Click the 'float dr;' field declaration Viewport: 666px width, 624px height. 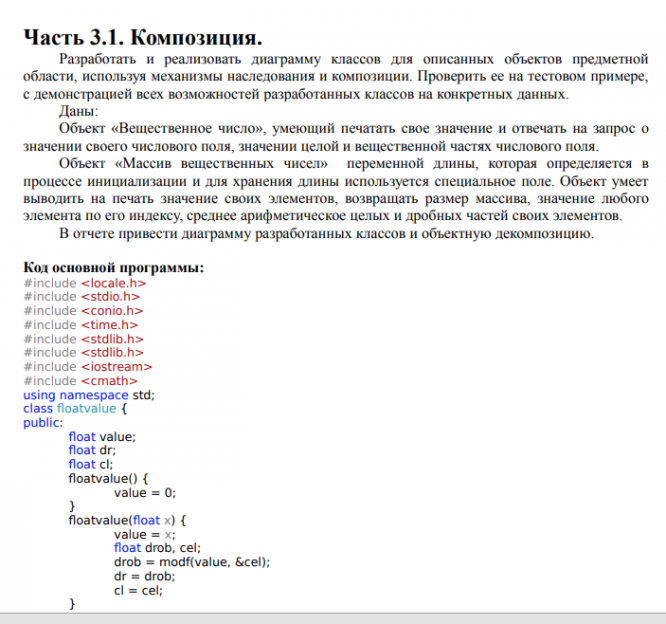pyautogui.click(x=92, y=450)
